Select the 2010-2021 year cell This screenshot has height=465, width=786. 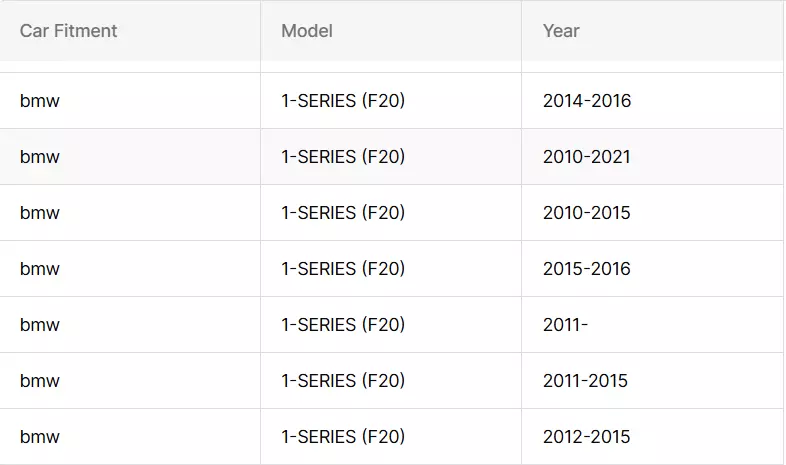586,157
